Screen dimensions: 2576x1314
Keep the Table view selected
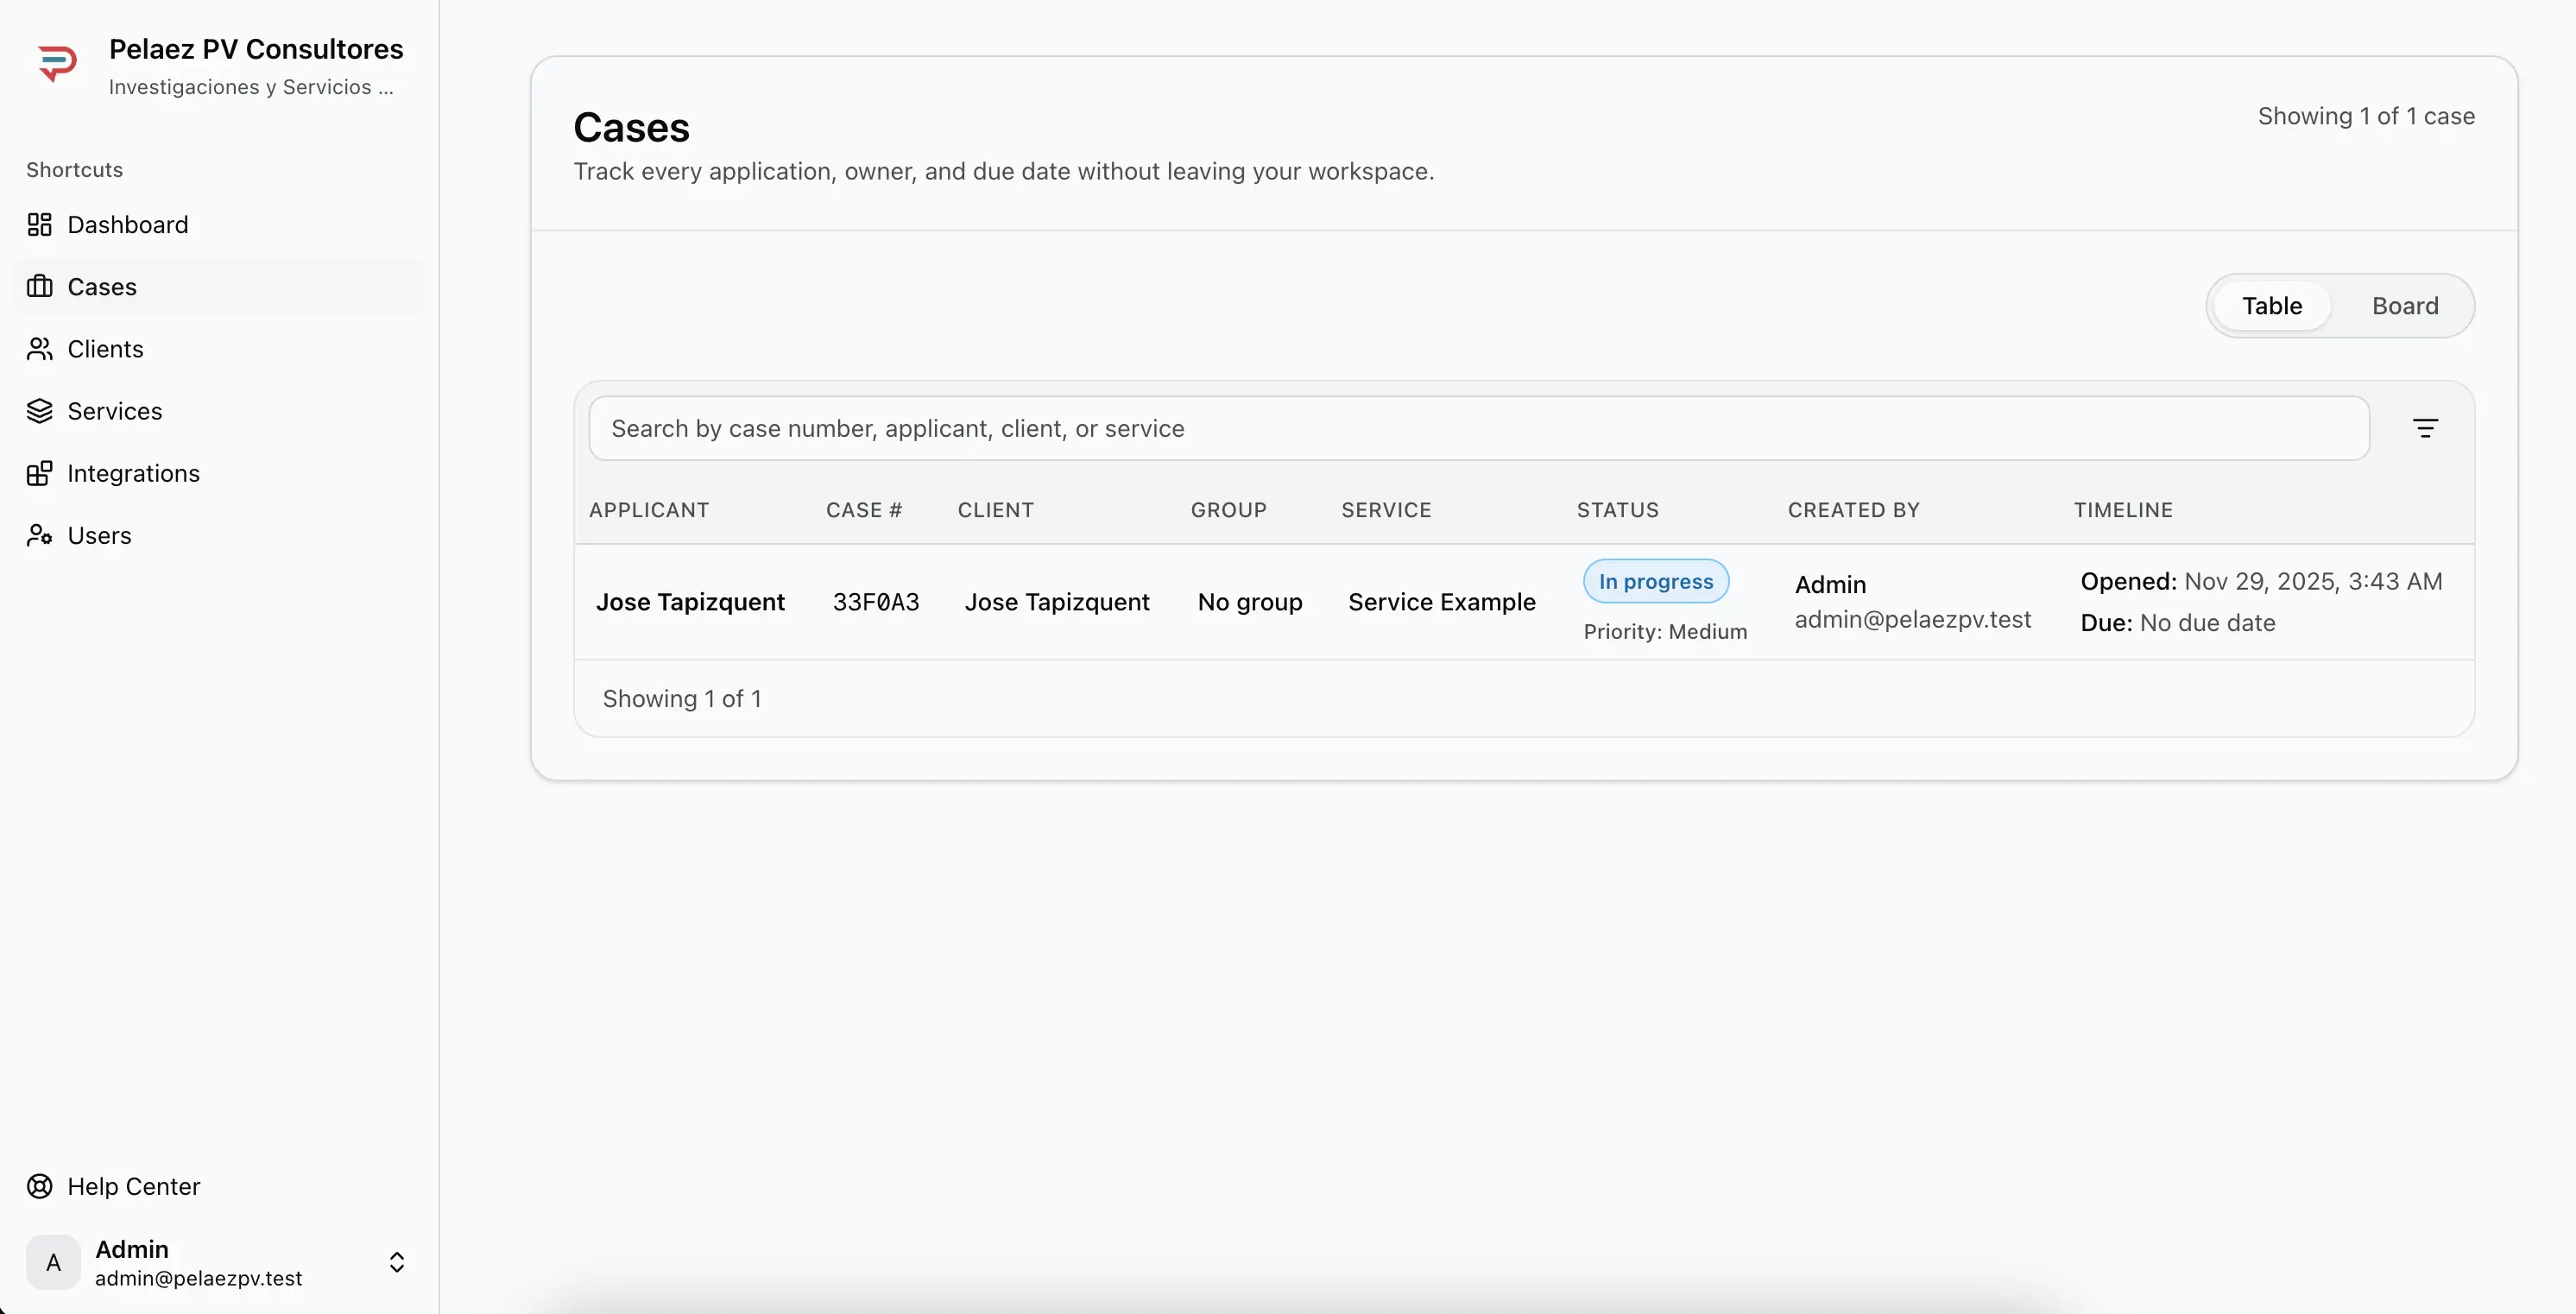2272,305
